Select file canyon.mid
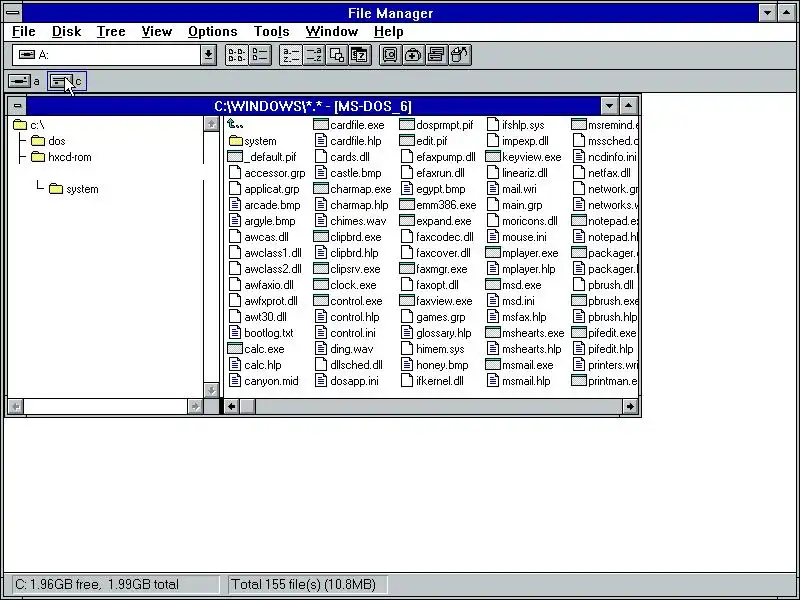 pyautogui.click(x=264, y=381)
